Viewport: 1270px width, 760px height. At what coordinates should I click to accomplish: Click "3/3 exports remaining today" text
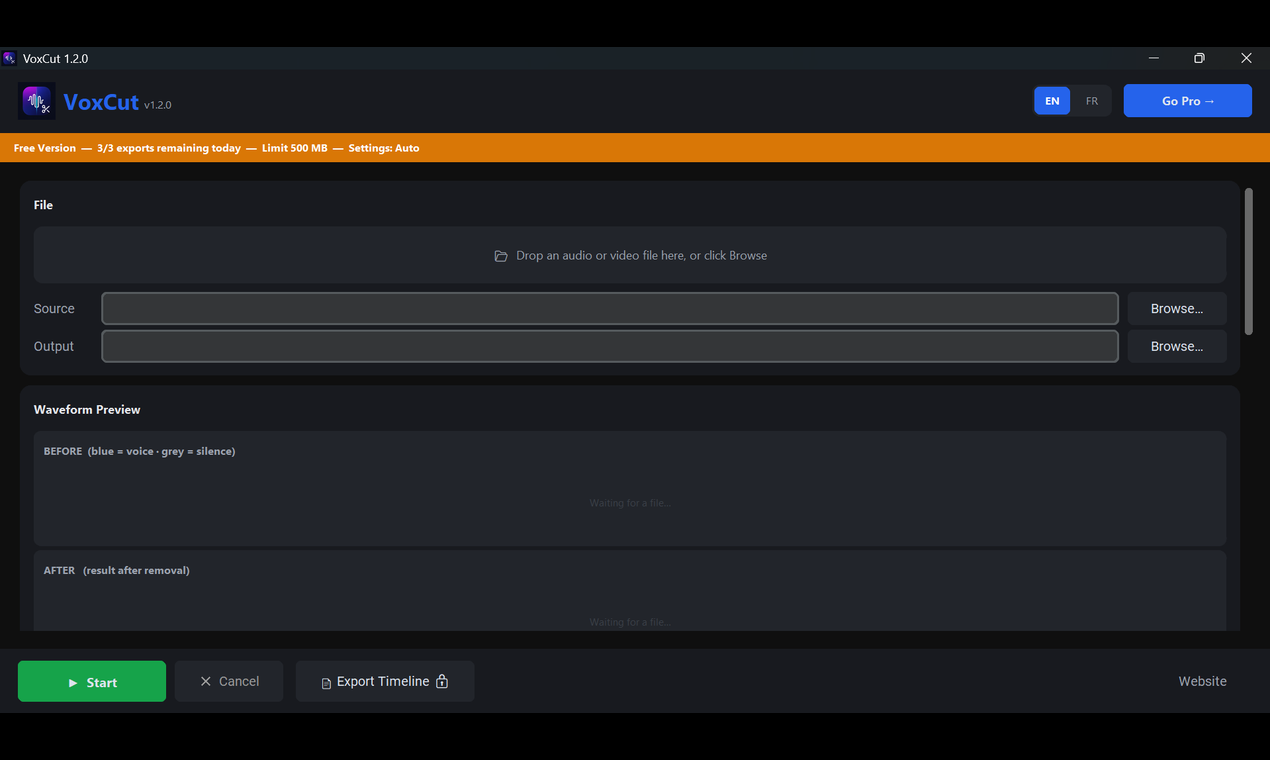point(169,148)
